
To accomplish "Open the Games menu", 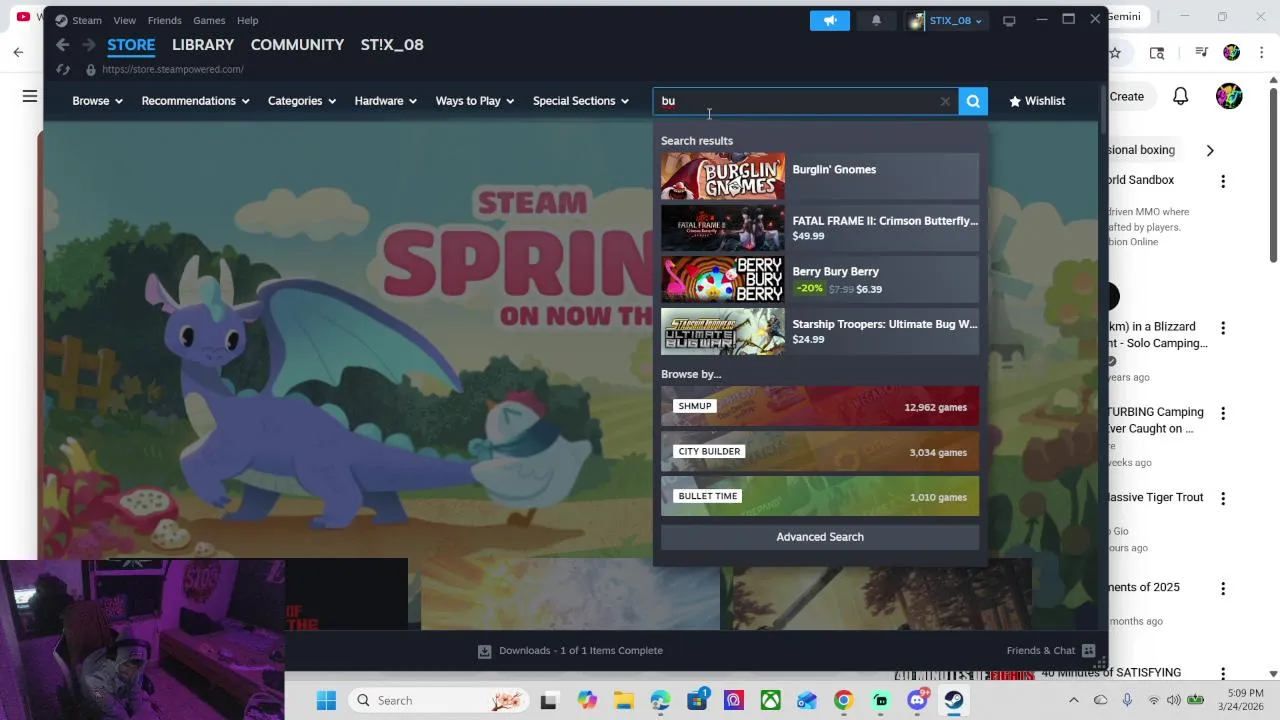I will (209, 20).
